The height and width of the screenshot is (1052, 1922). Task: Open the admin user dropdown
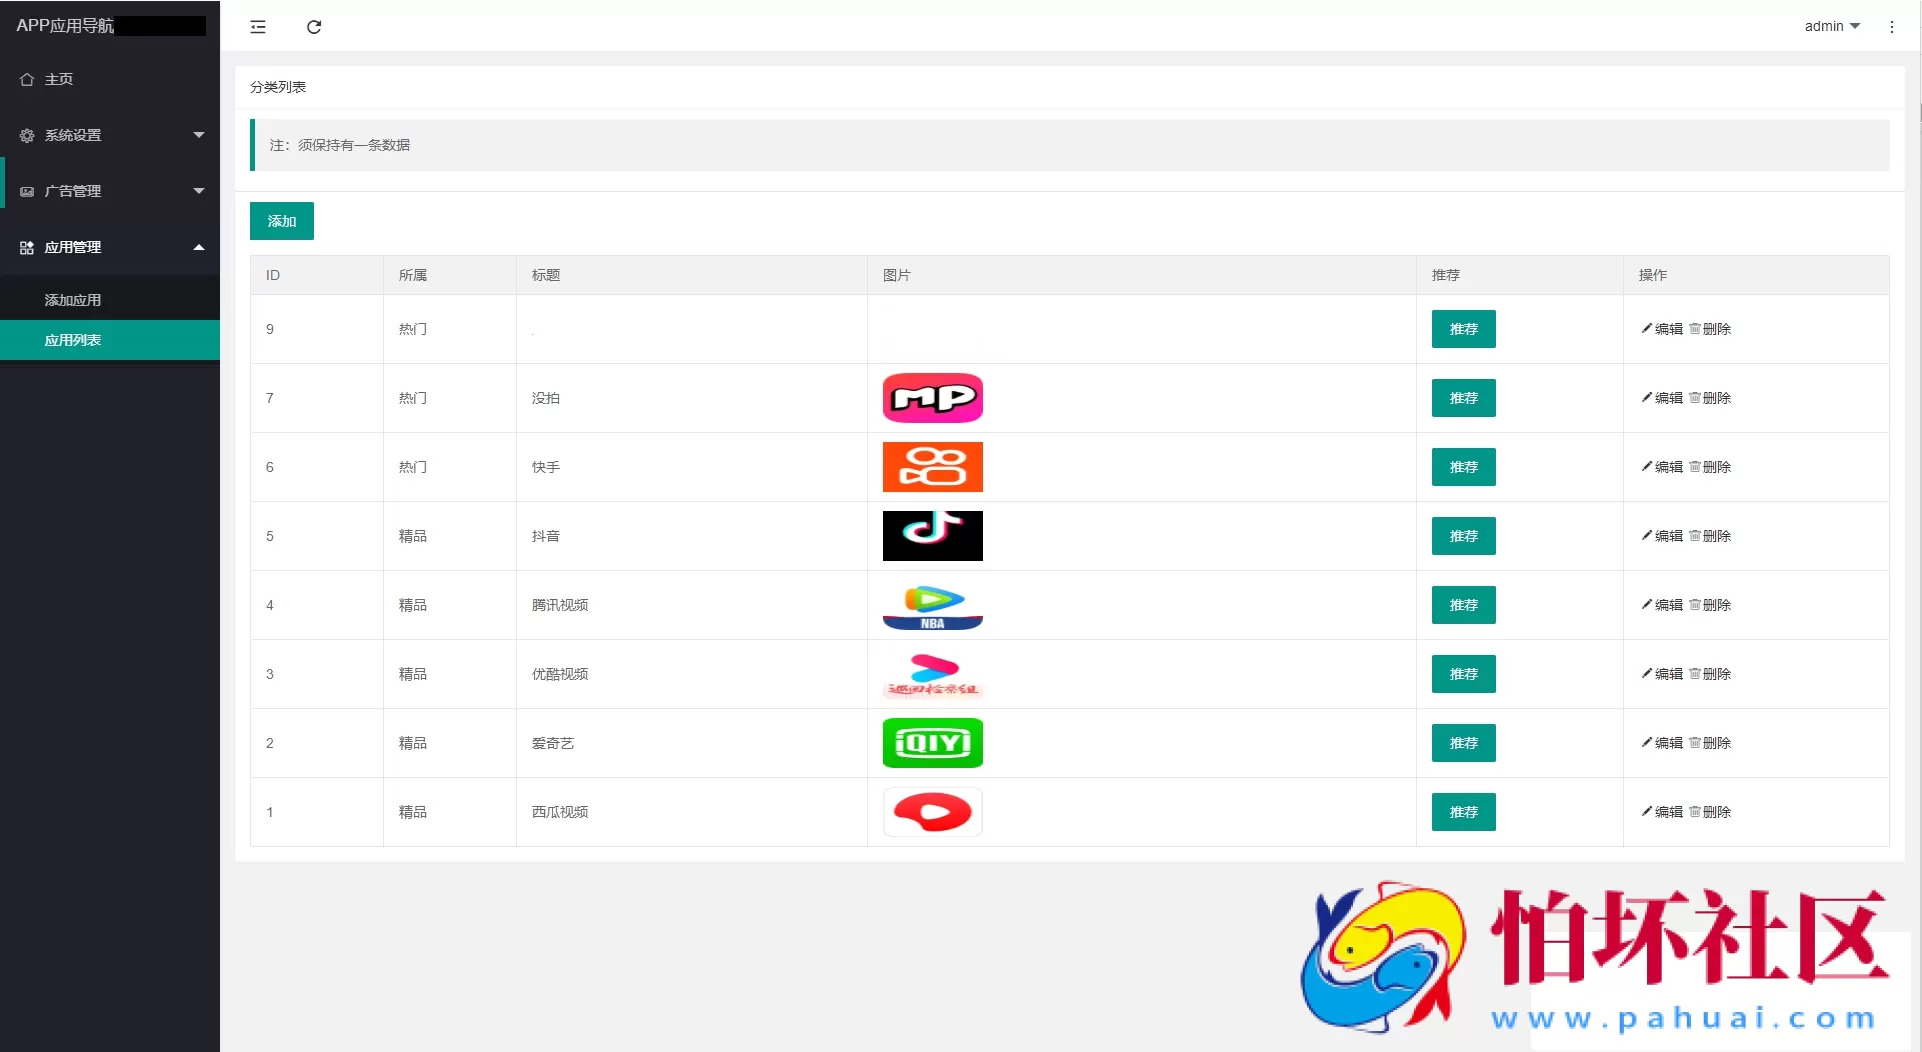1831,26
